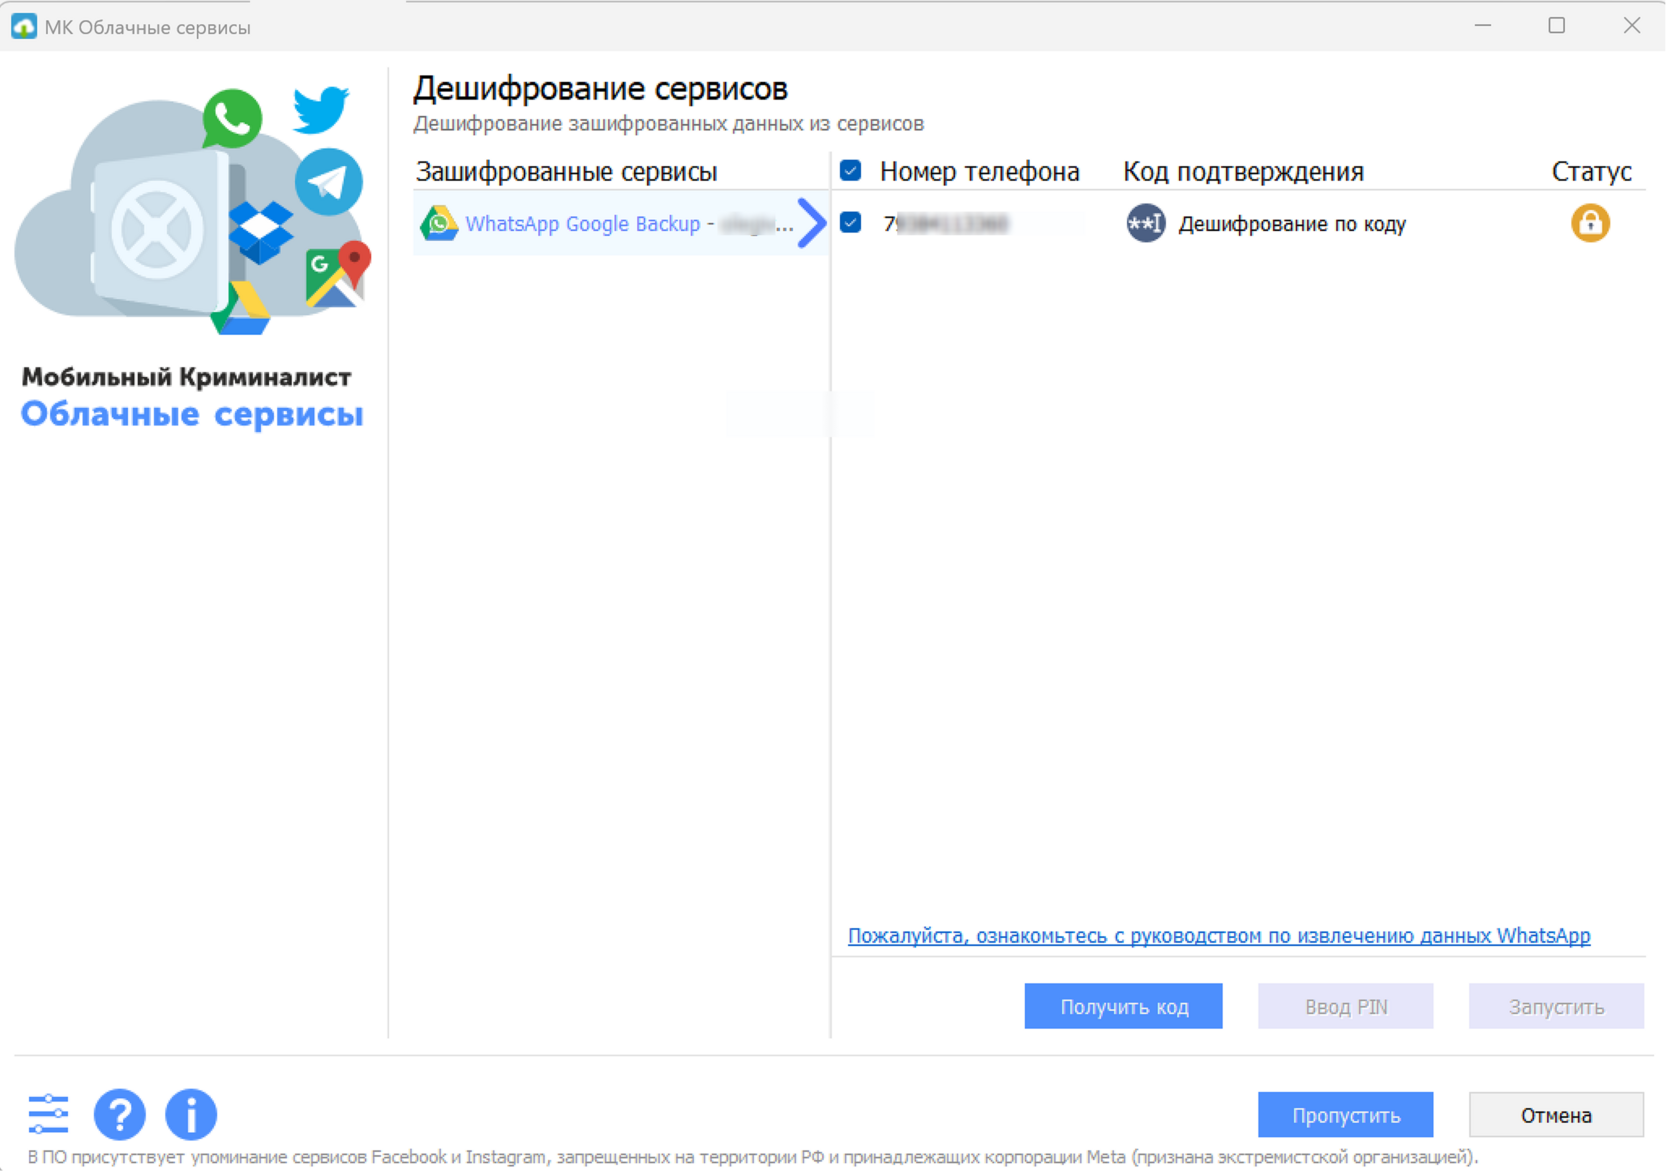Click the 'Статус' column header
This screenshot has height=1173, width=1680.
1591,172
